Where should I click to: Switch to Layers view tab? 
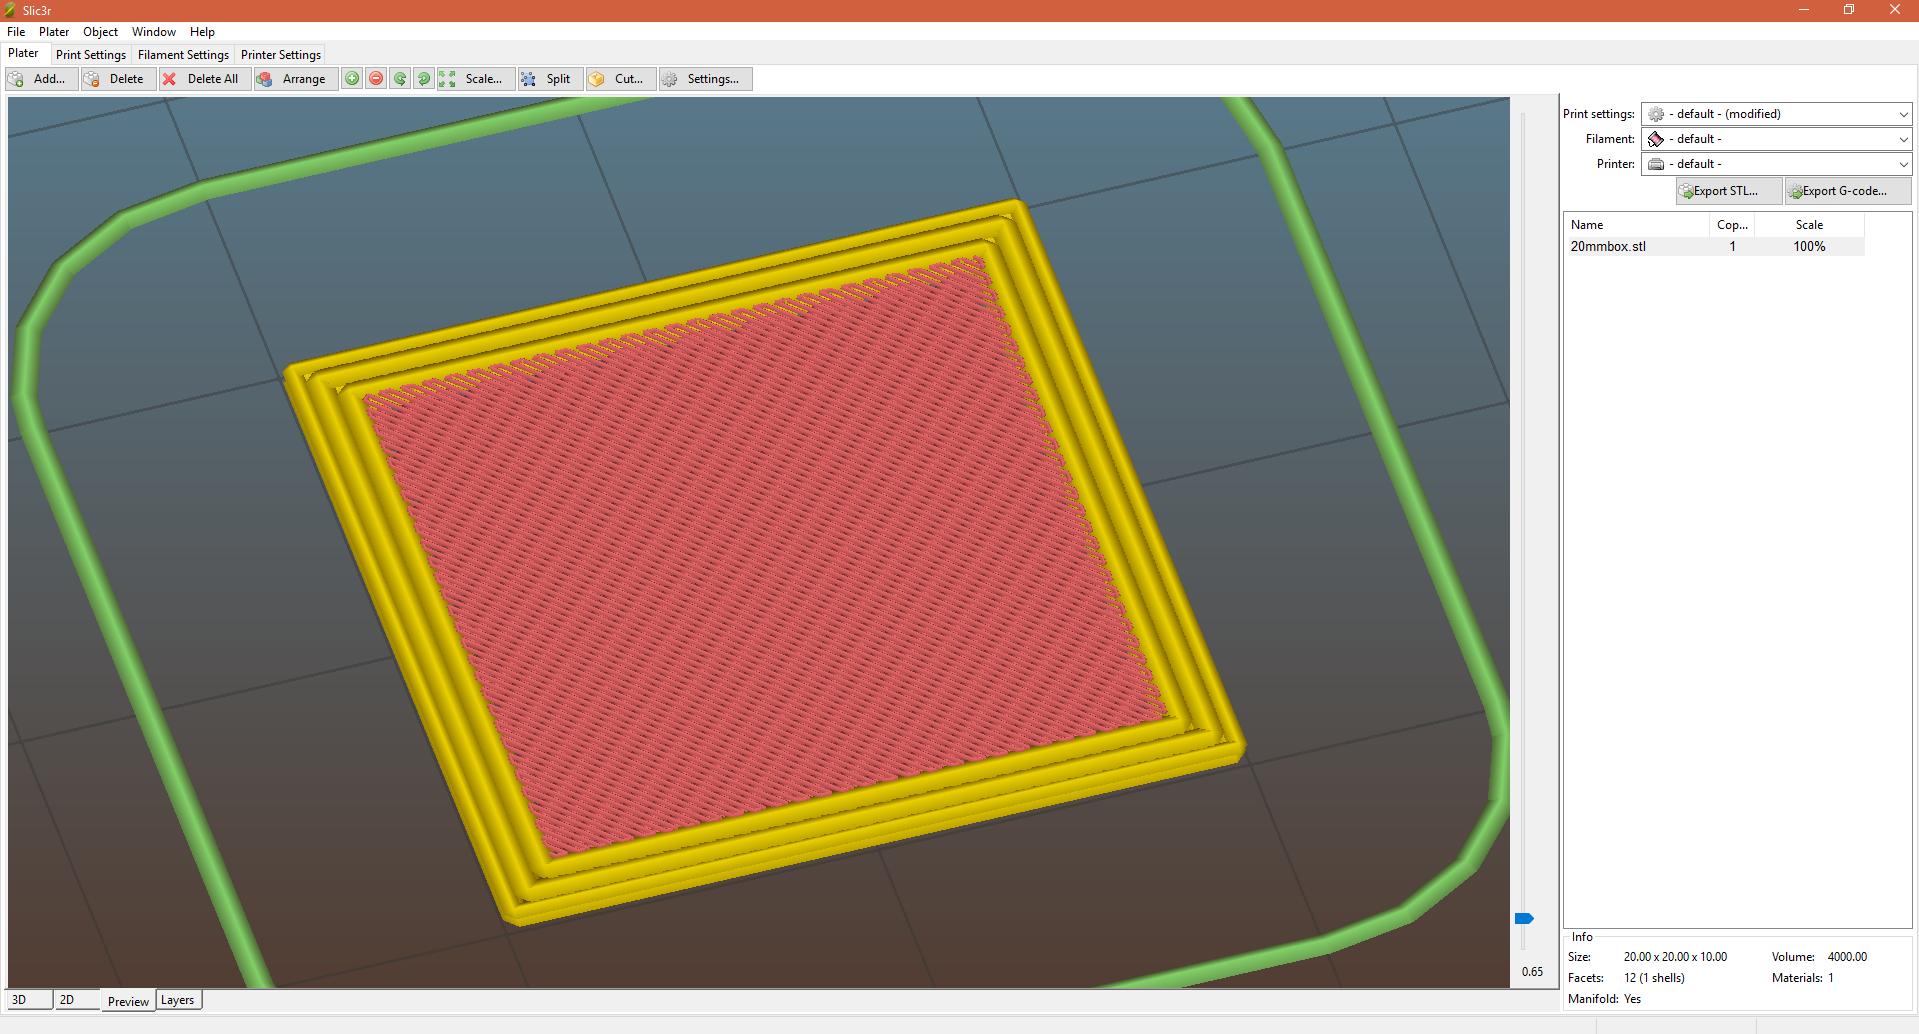point(178,1000)
